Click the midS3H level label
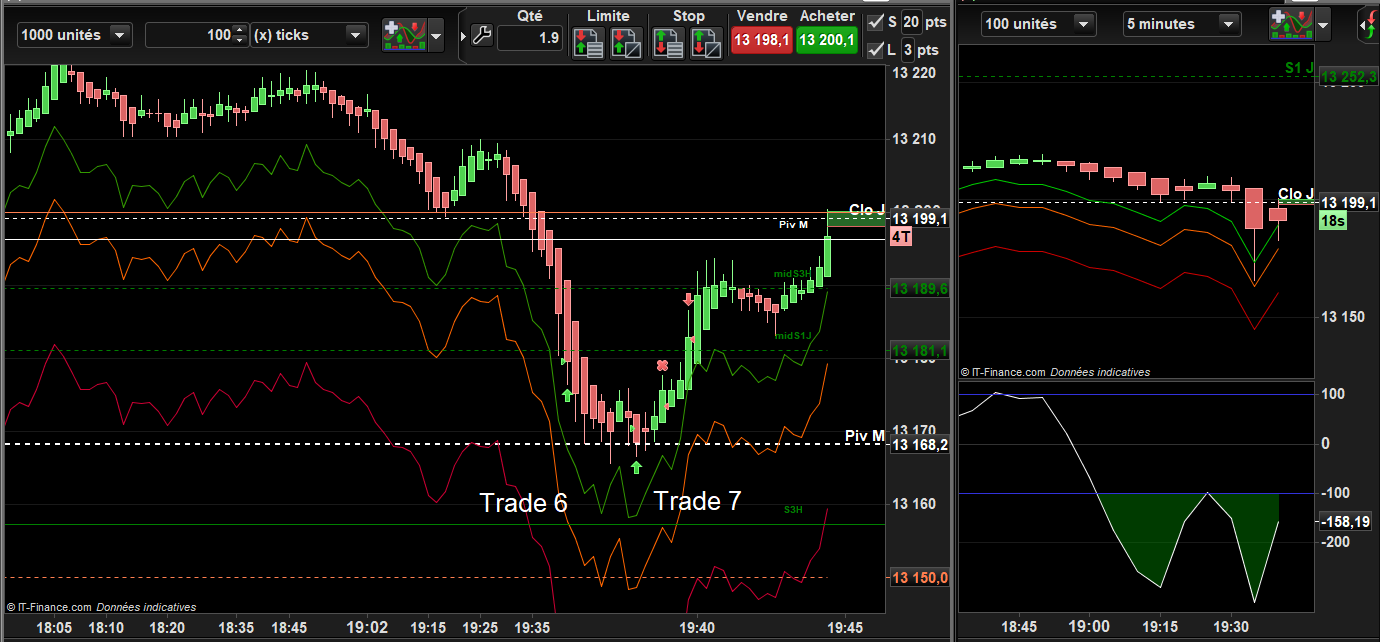 pos(792,273)
